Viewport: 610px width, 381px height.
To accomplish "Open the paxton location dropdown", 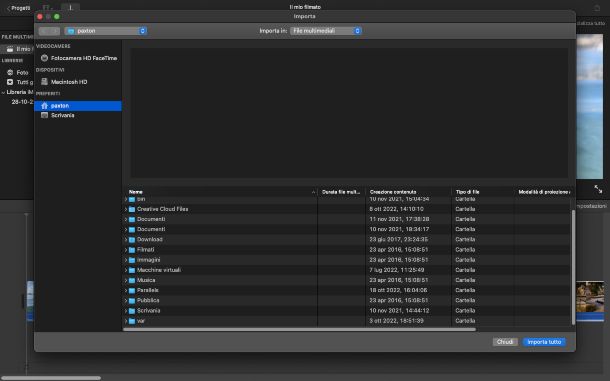I will pyautogui.click(x=105, y=31).
